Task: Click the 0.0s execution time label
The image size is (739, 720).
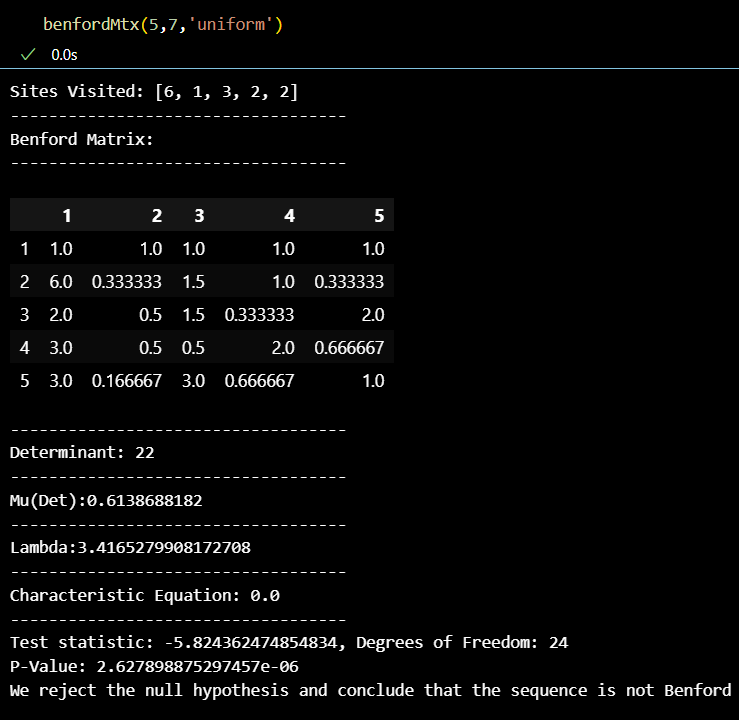Action: coord(64,55)
